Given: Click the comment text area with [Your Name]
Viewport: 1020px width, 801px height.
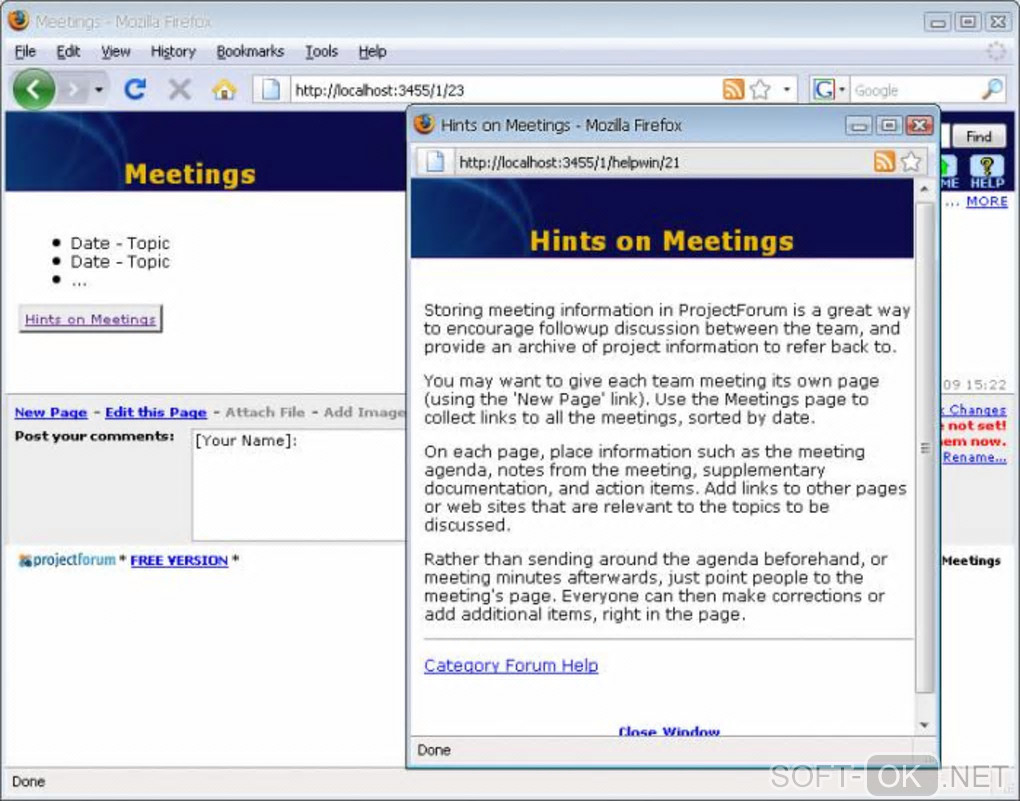Looking at the screenshot, I should 299,485.
